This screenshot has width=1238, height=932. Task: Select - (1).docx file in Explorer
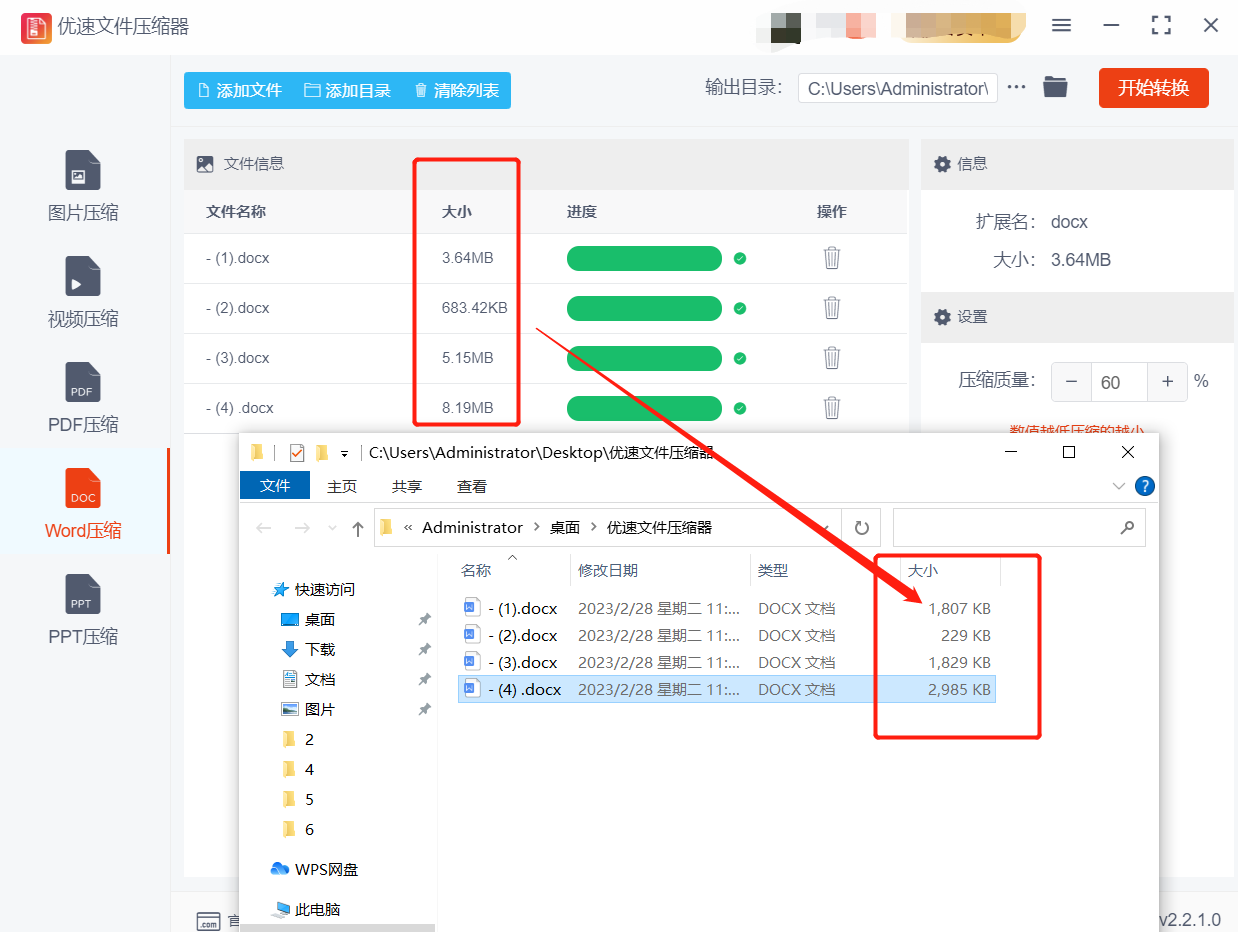(x=726, y=608)
